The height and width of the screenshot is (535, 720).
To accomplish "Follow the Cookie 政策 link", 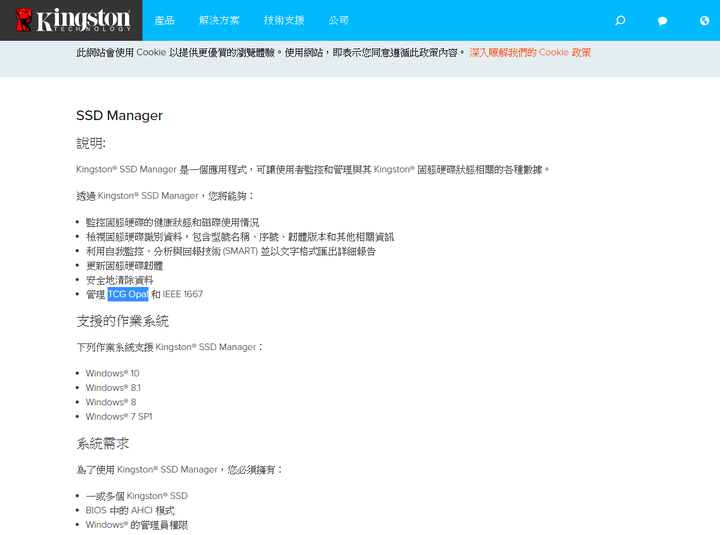I will (x=530, y=52).
